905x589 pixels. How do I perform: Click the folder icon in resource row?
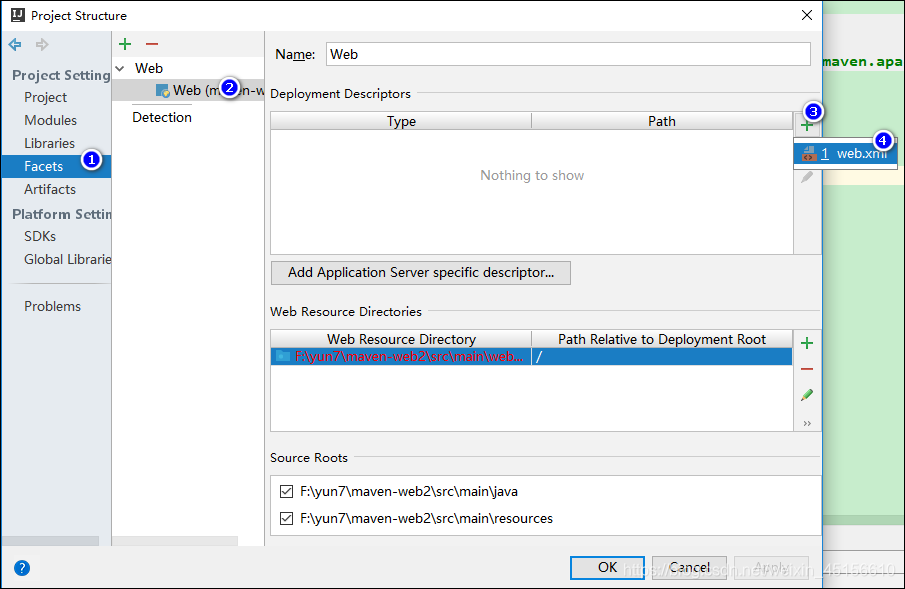point(282,356)
